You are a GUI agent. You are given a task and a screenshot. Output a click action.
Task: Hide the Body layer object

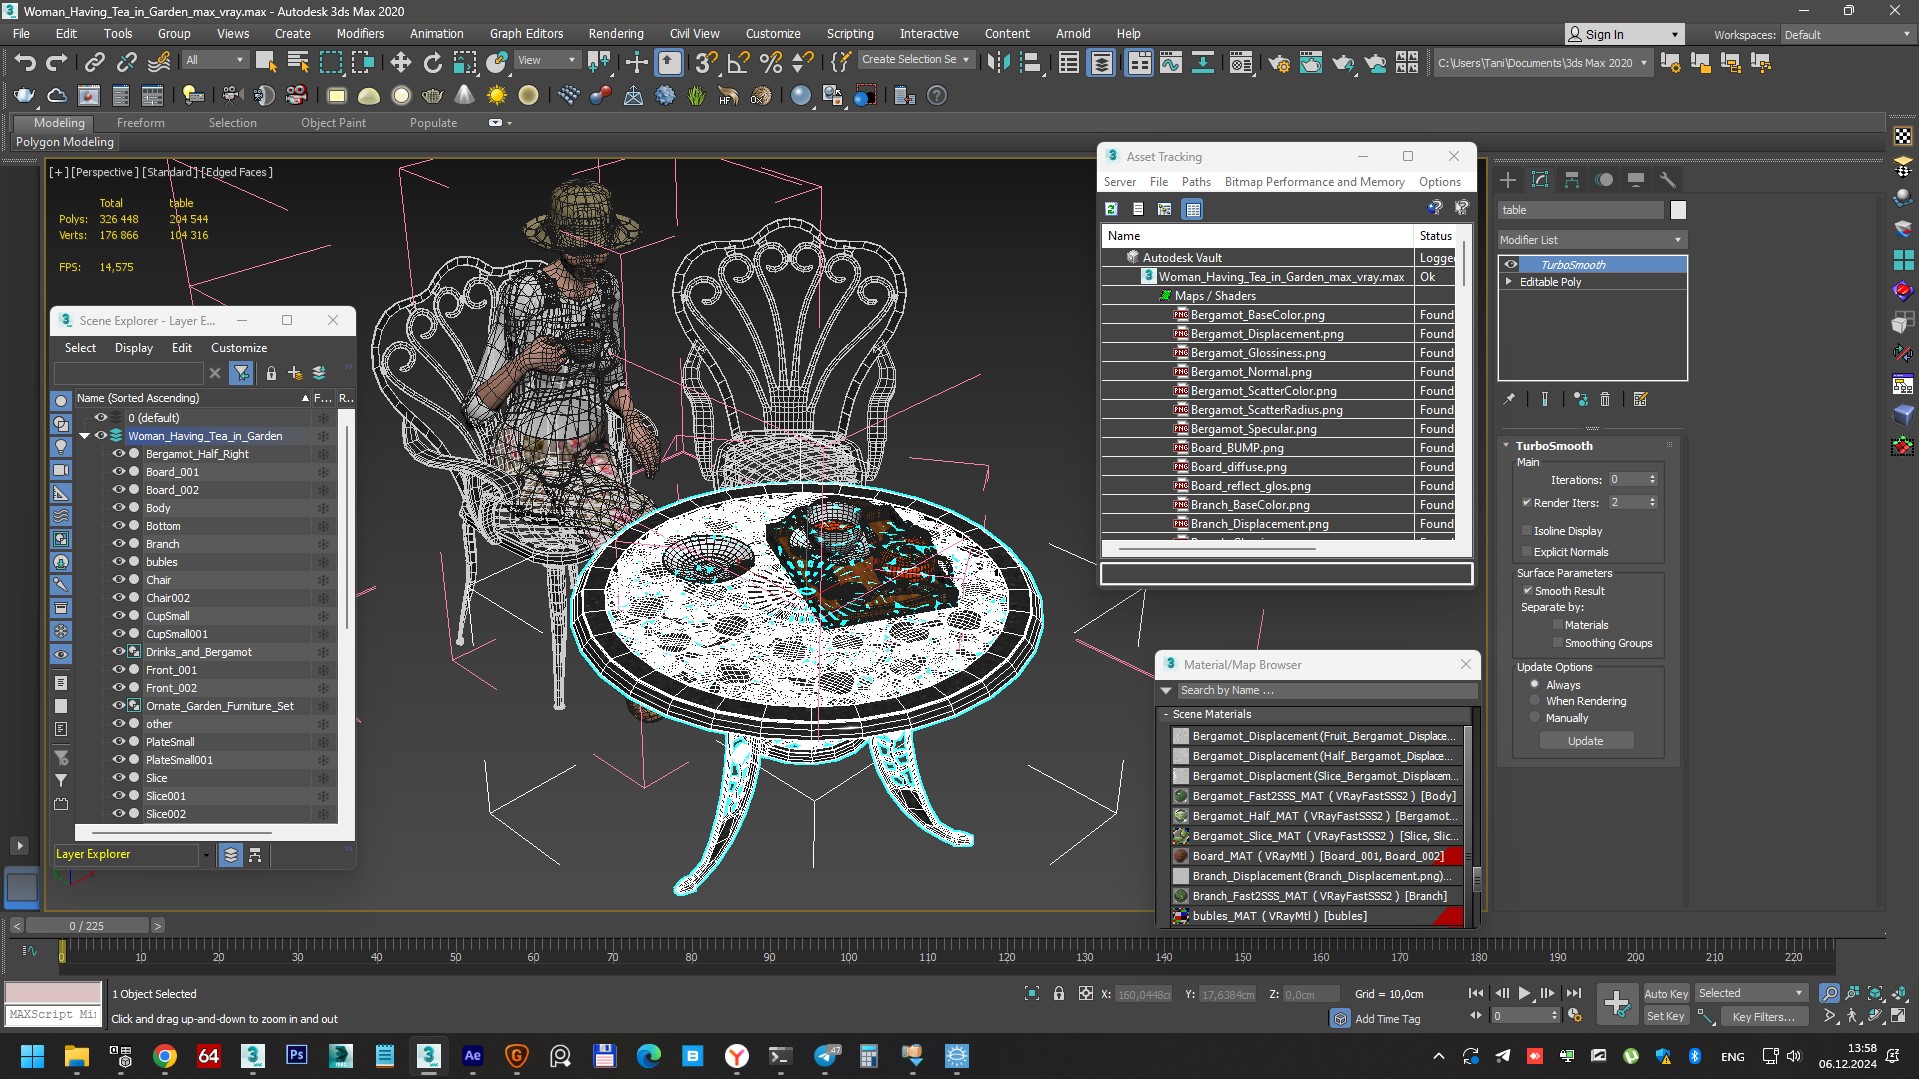click(118, 508)
